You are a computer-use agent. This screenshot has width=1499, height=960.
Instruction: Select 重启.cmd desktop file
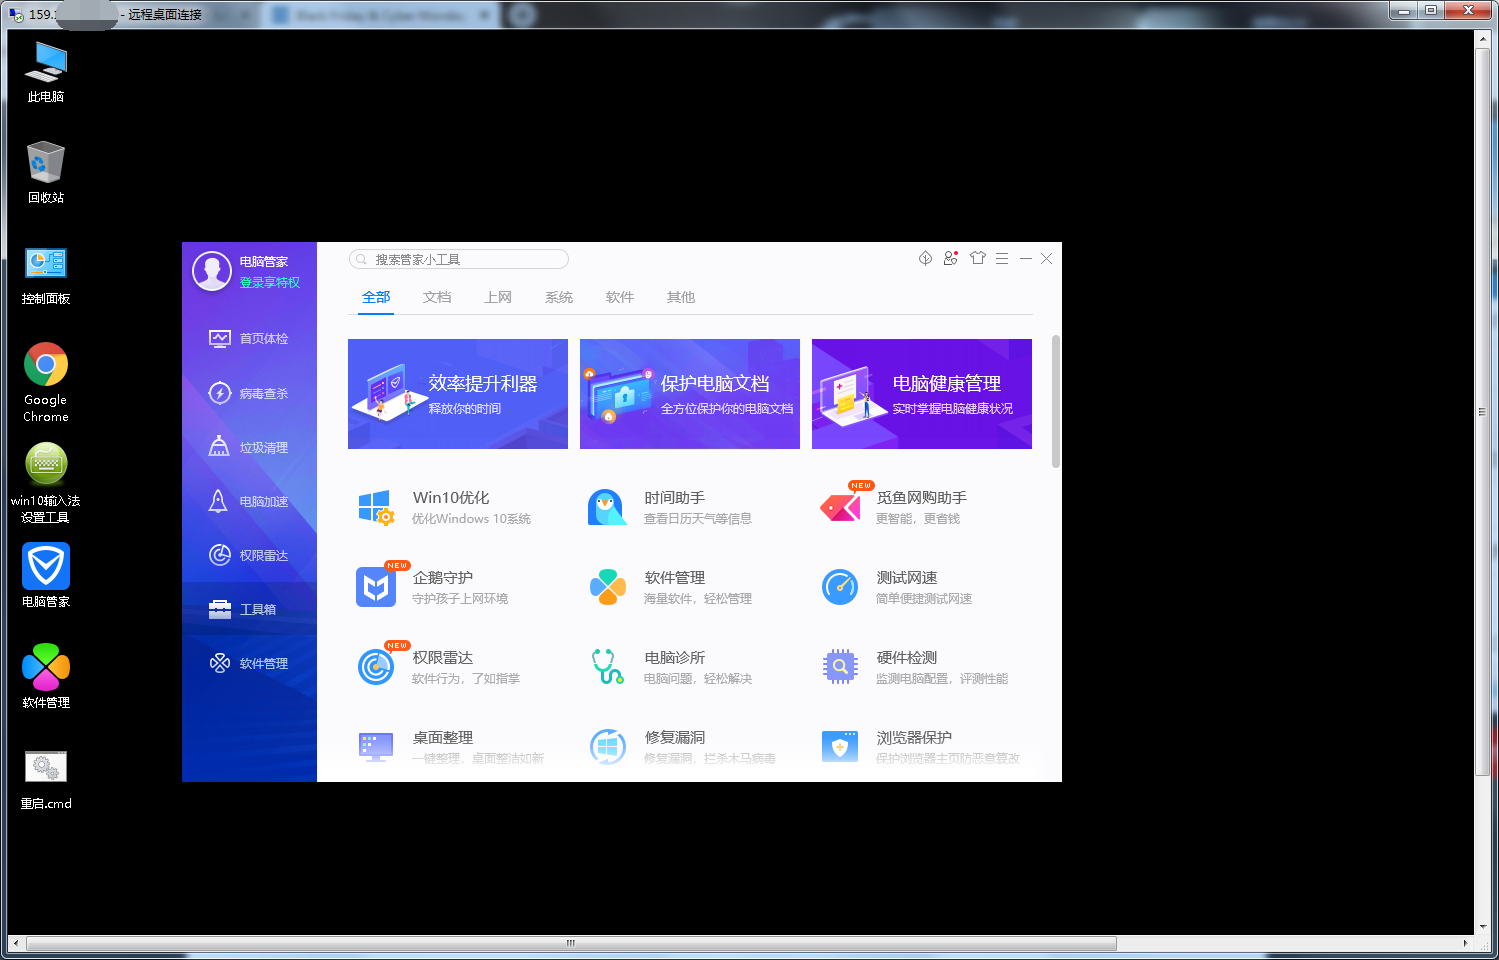tap(46, 780)
